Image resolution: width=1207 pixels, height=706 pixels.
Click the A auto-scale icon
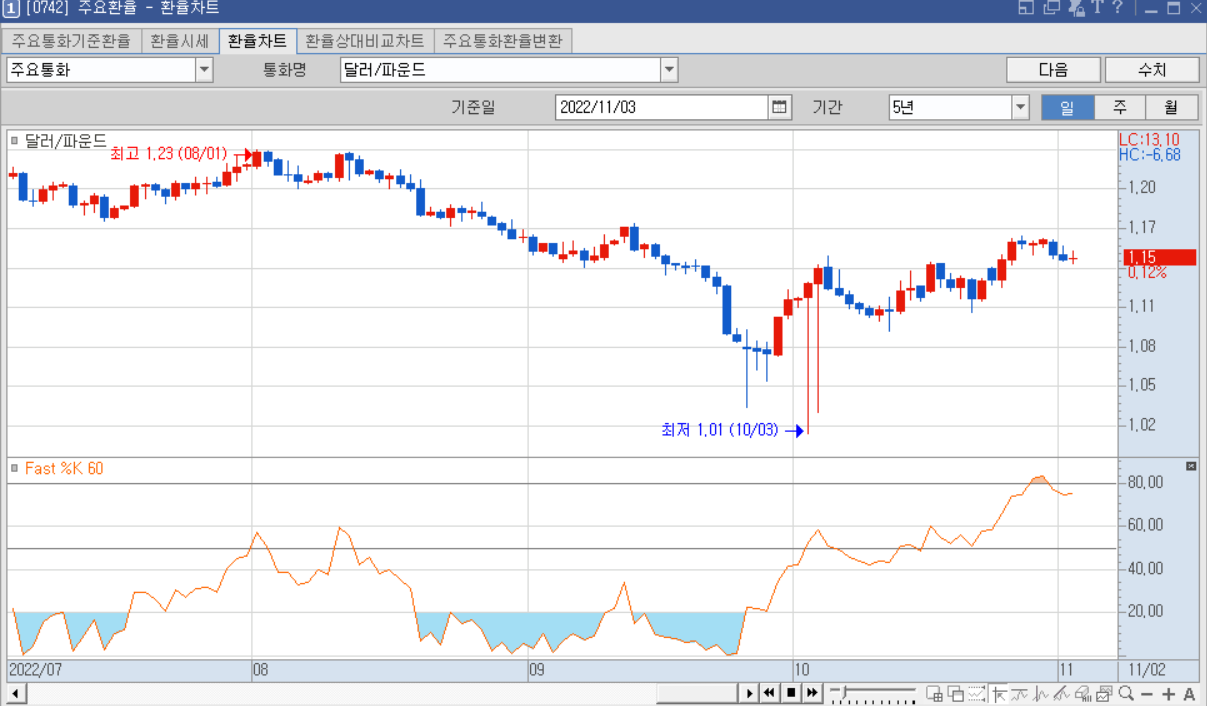pyautogui.click(x=1189, y=694)
